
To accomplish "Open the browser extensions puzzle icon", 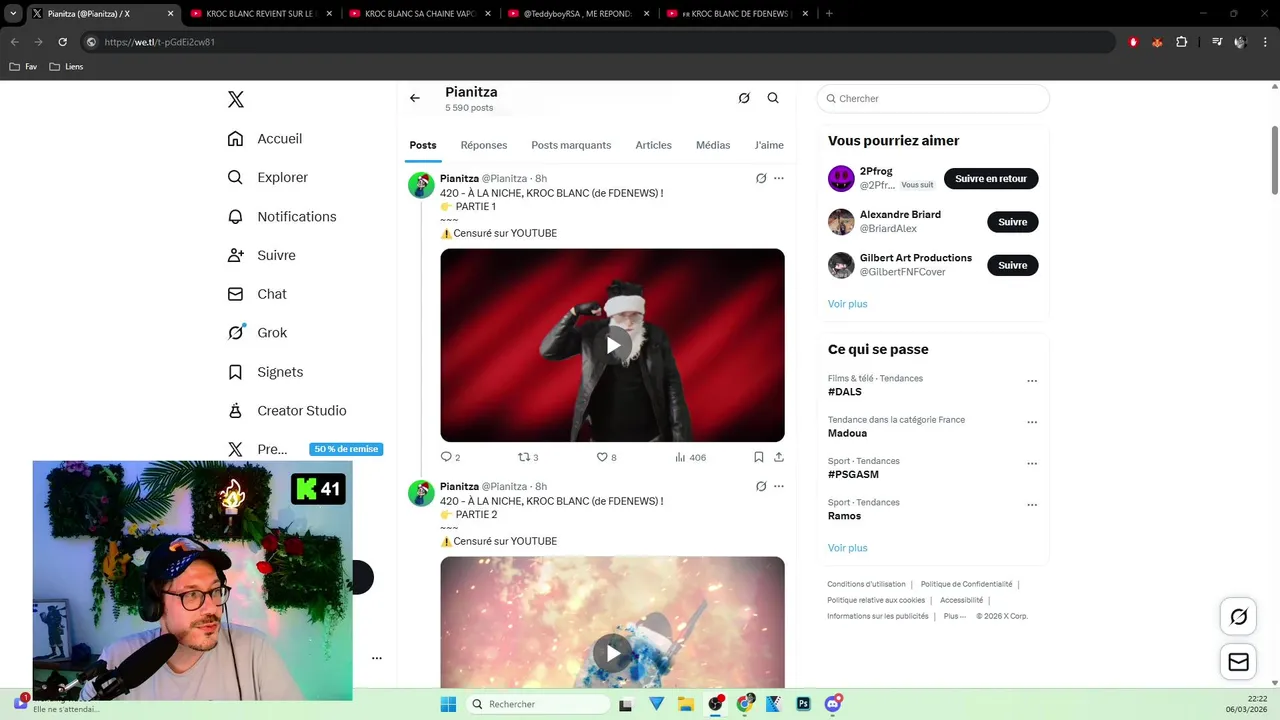I will (x=1181, y=42).
